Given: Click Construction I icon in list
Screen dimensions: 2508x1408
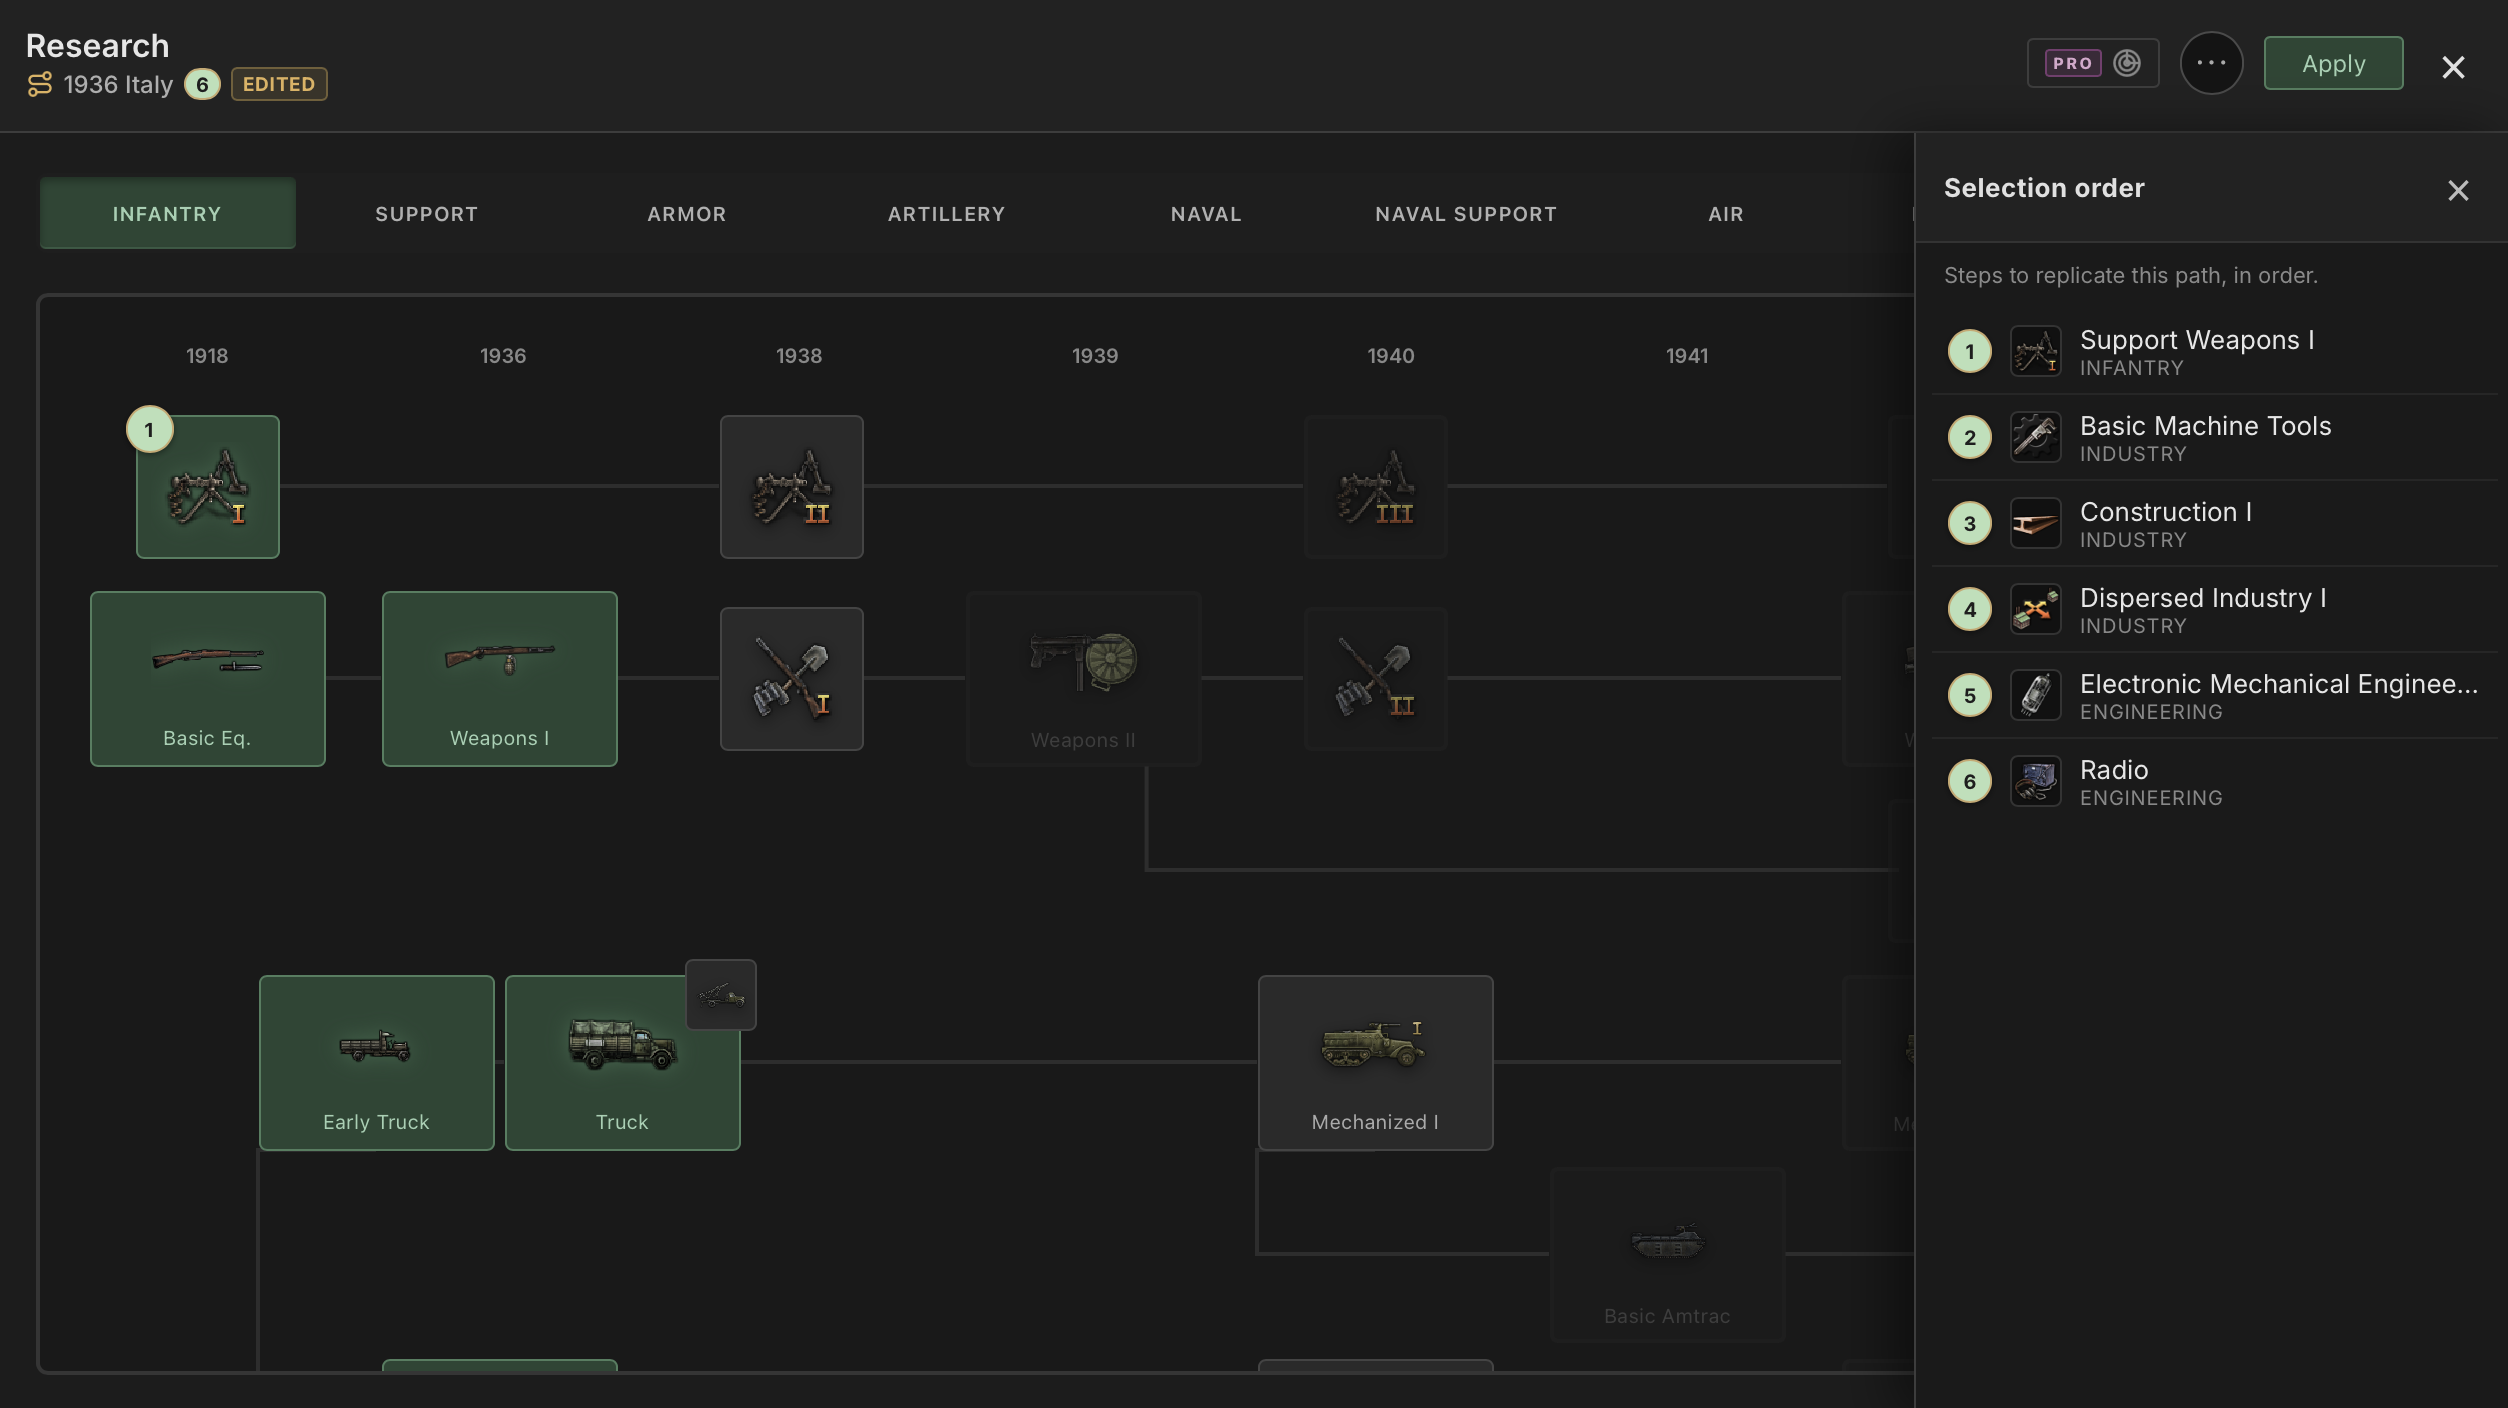Looking at the screenshot, I should point(2036,524).
